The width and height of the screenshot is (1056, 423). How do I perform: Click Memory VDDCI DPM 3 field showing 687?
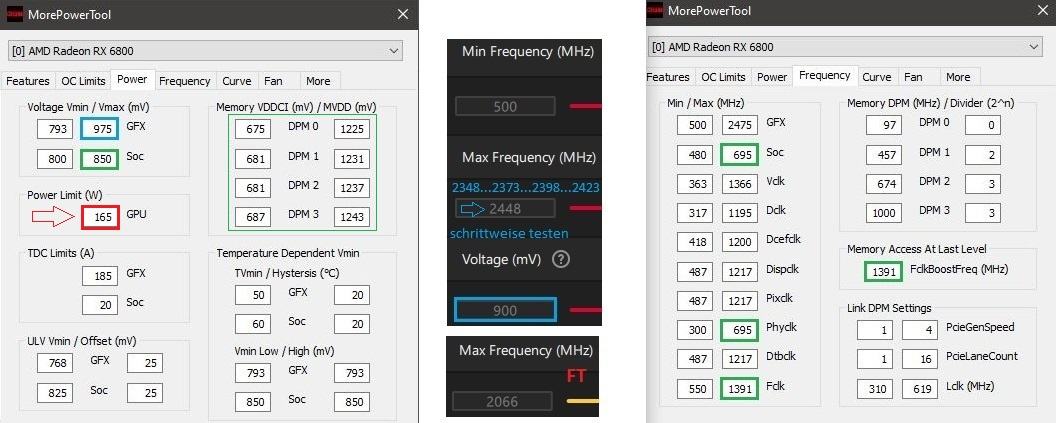253,217
